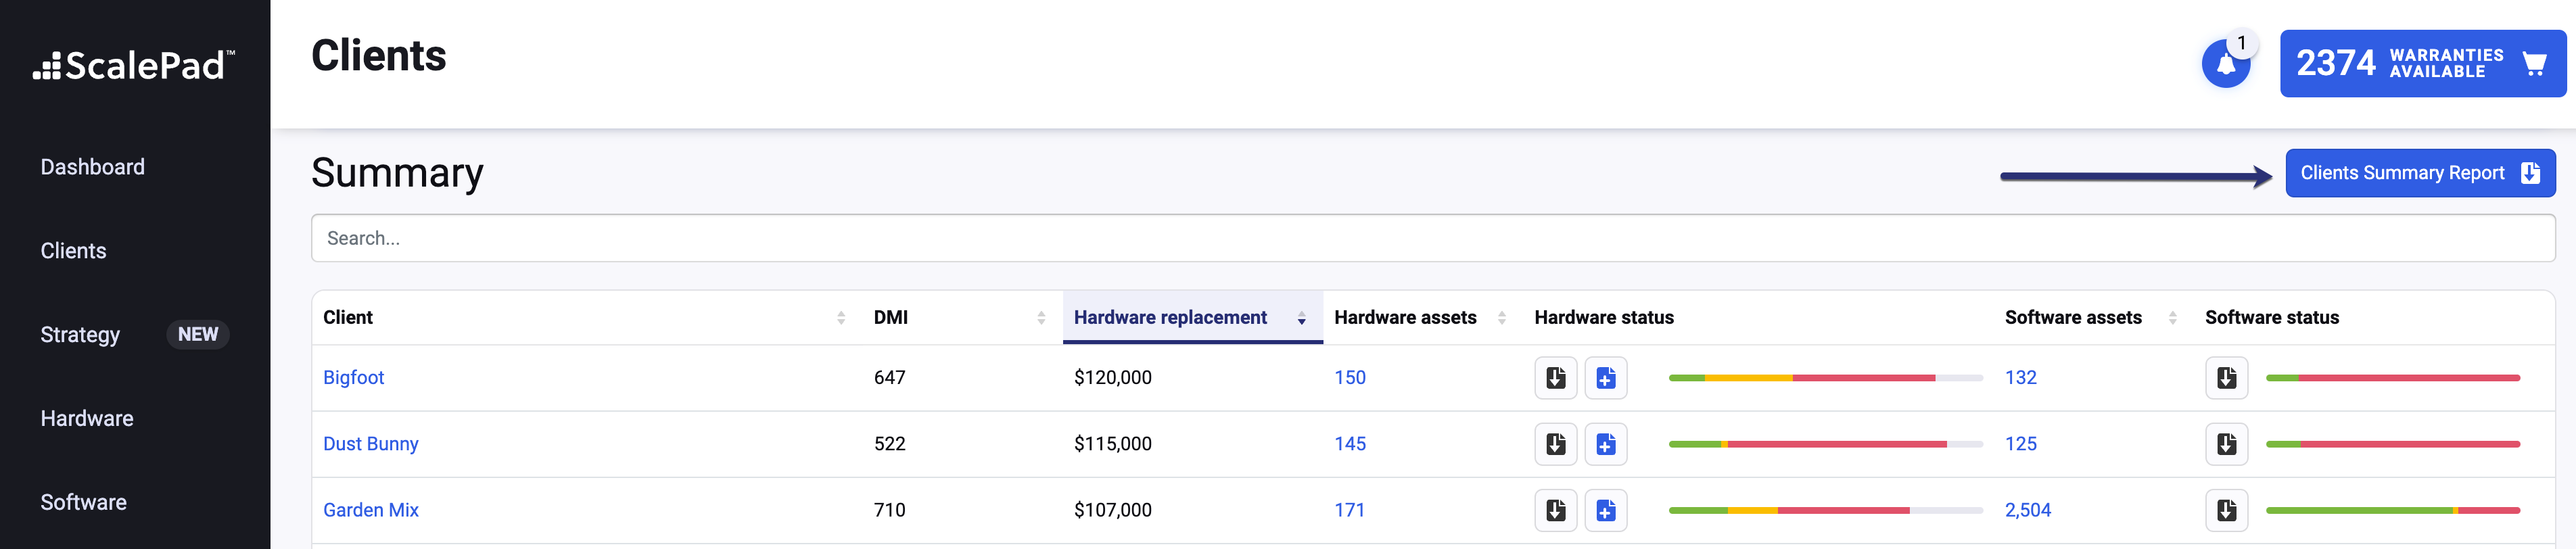Open Dashboard in the sidebar
This screenshot has width=2576, height=549.
[x=93, y=167]
